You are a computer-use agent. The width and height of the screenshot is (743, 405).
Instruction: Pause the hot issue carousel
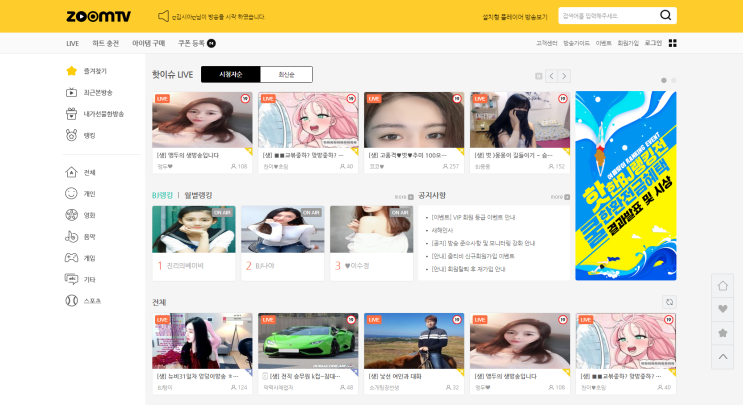coord(539,76)
